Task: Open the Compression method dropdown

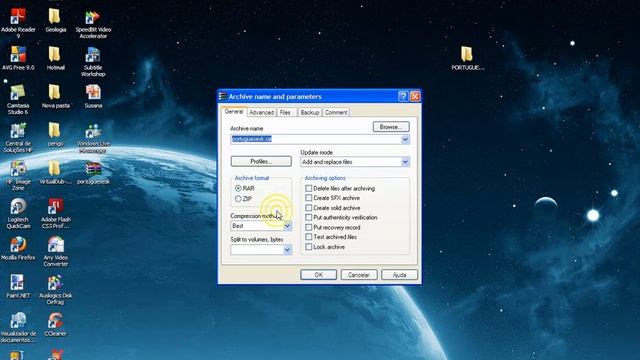Action: coord(287,226)
